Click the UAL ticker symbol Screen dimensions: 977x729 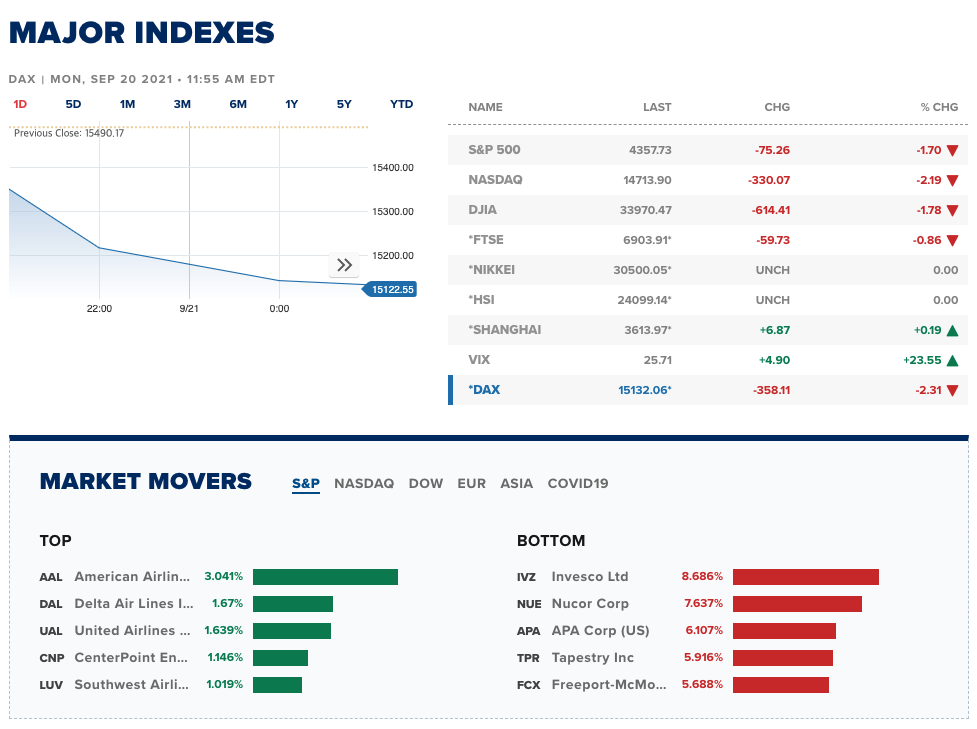[51, 631]
